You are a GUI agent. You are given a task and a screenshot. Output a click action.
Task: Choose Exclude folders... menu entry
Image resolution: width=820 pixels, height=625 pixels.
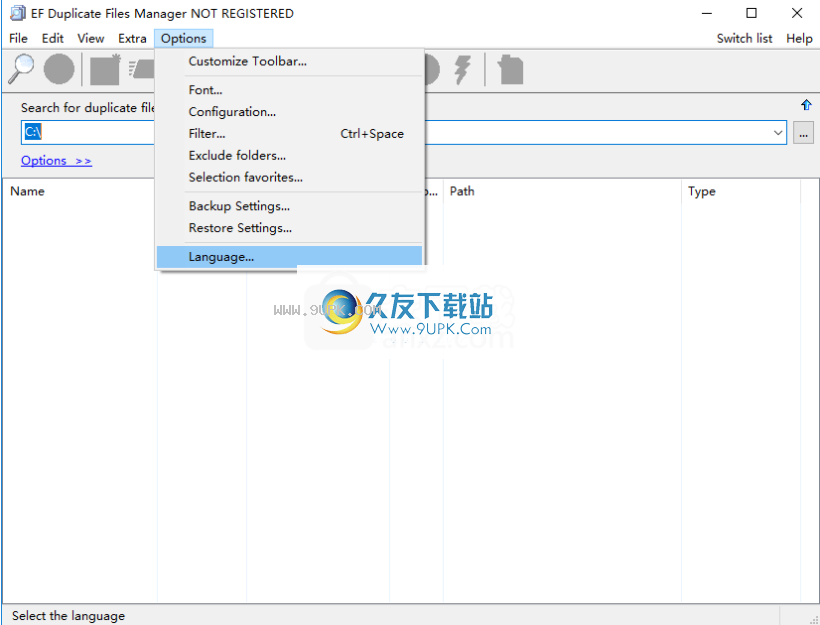click(x=289, y=156)
